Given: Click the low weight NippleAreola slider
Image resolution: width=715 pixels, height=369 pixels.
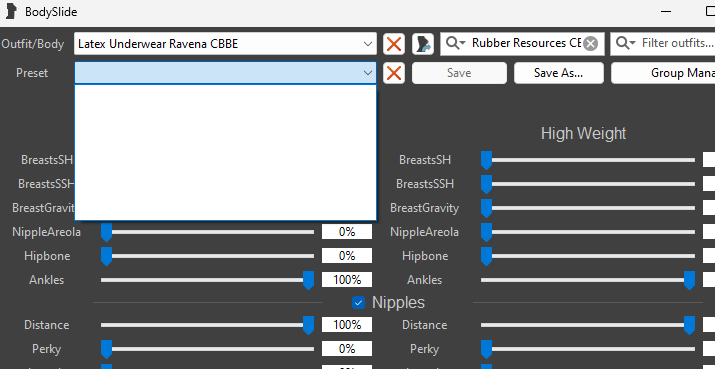Looking at the screenshot, I should (207, 232).
